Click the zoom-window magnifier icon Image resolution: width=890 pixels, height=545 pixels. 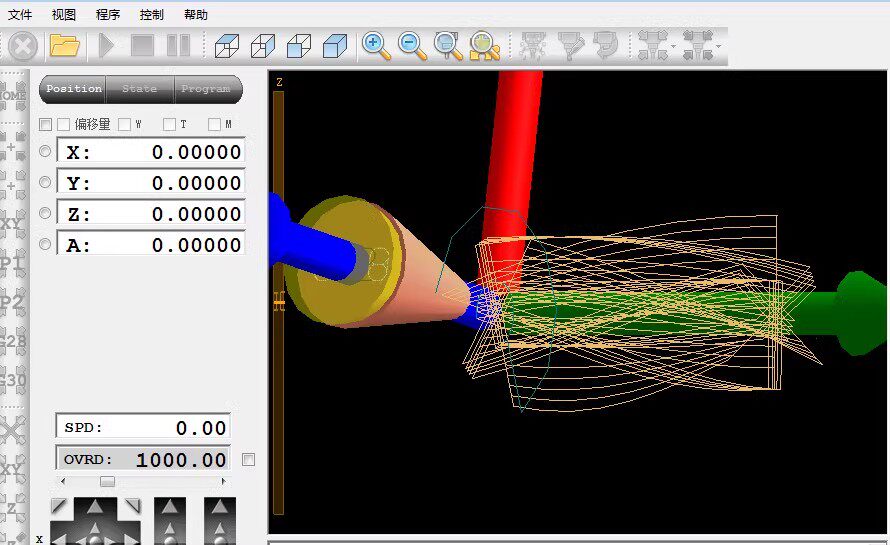pos(448,45)
